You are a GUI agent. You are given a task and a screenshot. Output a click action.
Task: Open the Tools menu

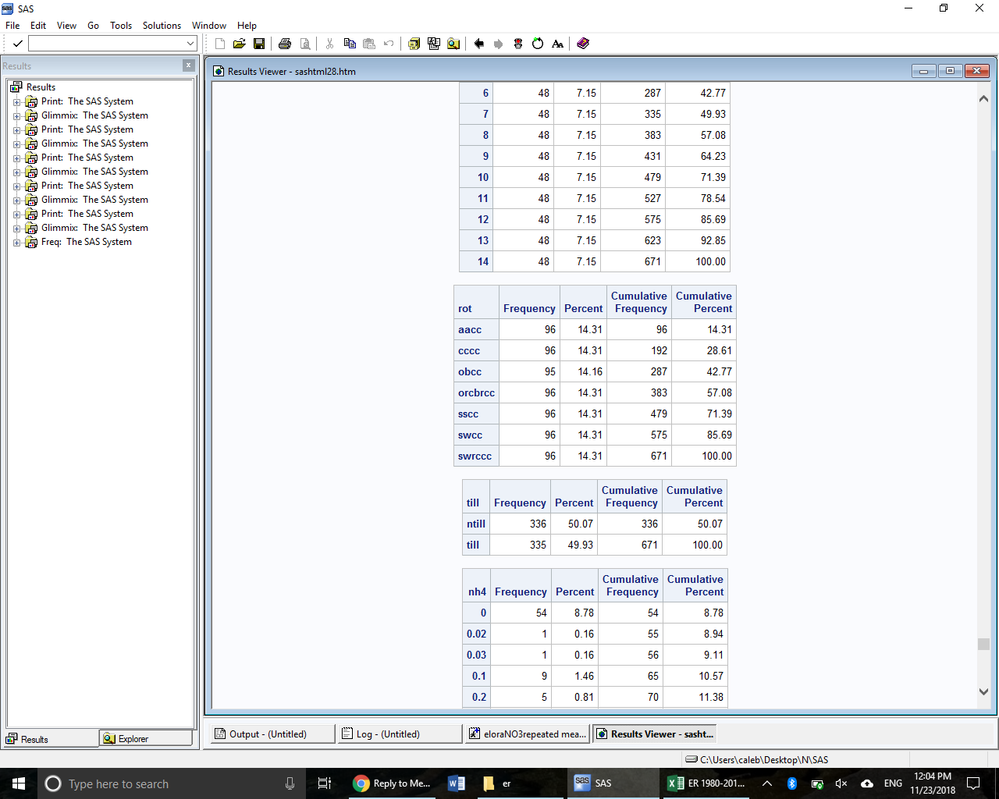pyautogui.click(x=120, y=25)
